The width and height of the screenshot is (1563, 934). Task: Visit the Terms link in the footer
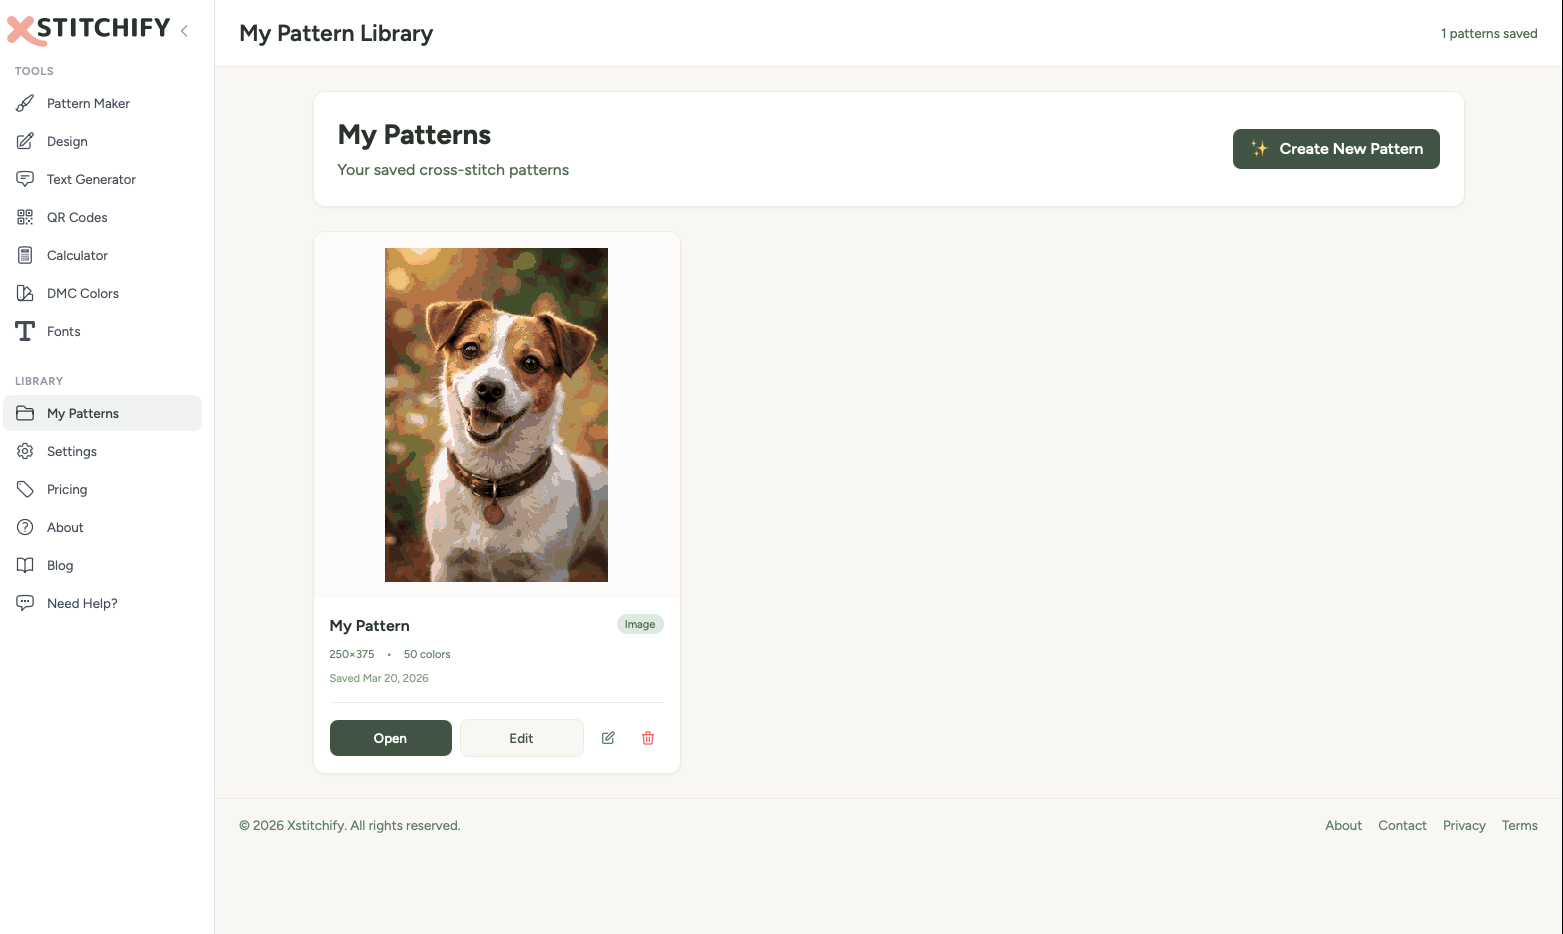[1519, 825]
